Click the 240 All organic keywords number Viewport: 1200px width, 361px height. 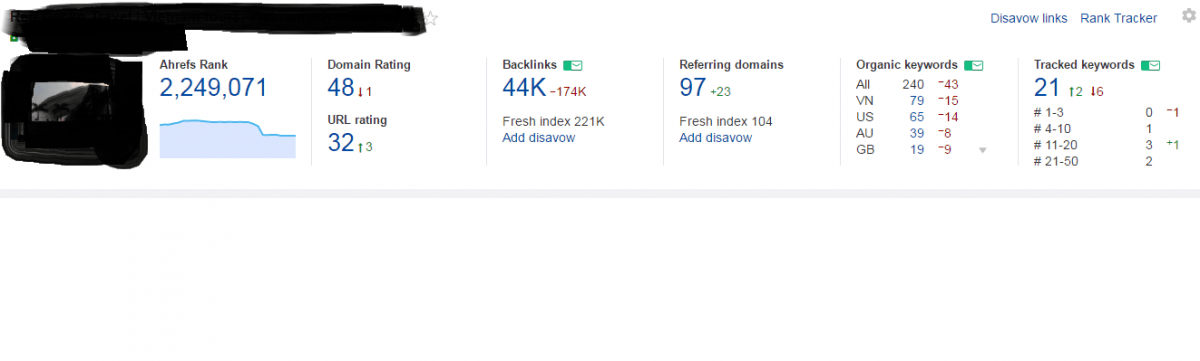tap(913, 85)
